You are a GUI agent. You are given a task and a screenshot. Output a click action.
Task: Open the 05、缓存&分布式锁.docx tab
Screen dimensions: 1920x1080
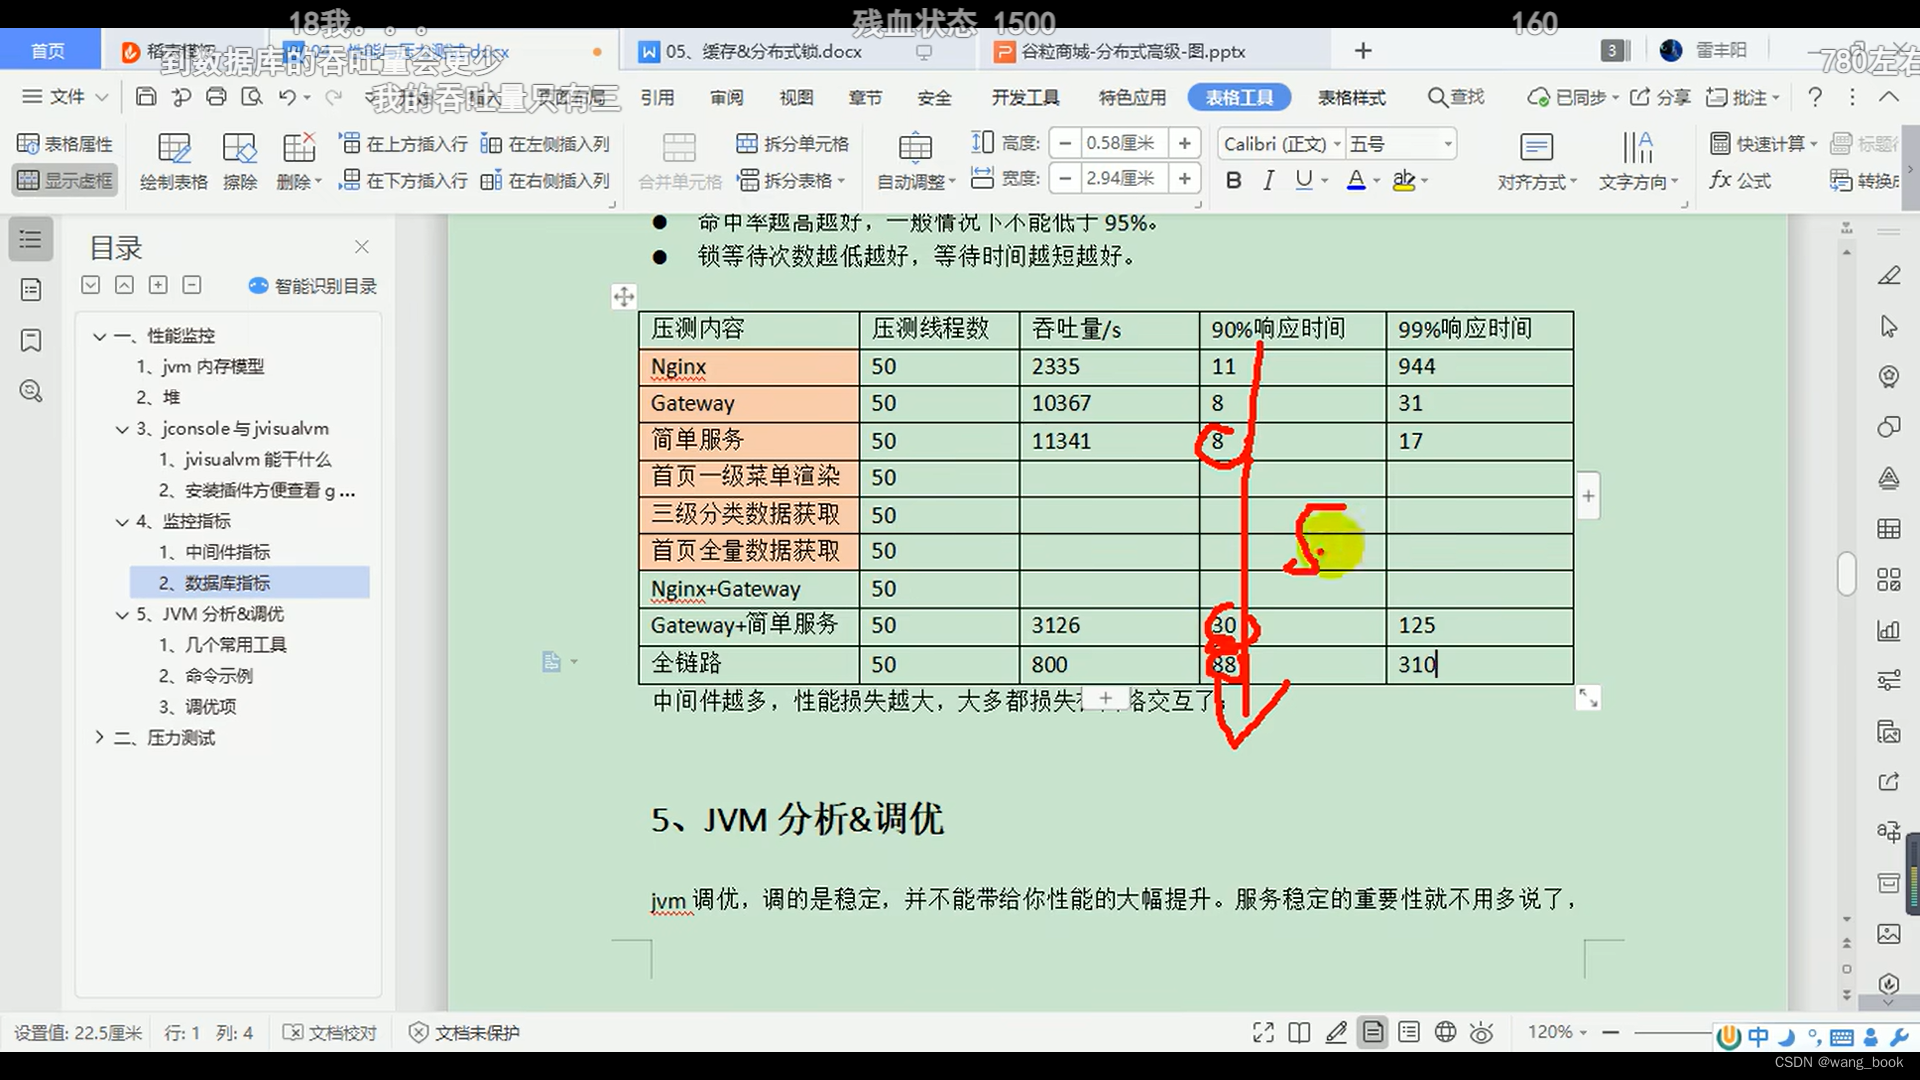point(763,51)
